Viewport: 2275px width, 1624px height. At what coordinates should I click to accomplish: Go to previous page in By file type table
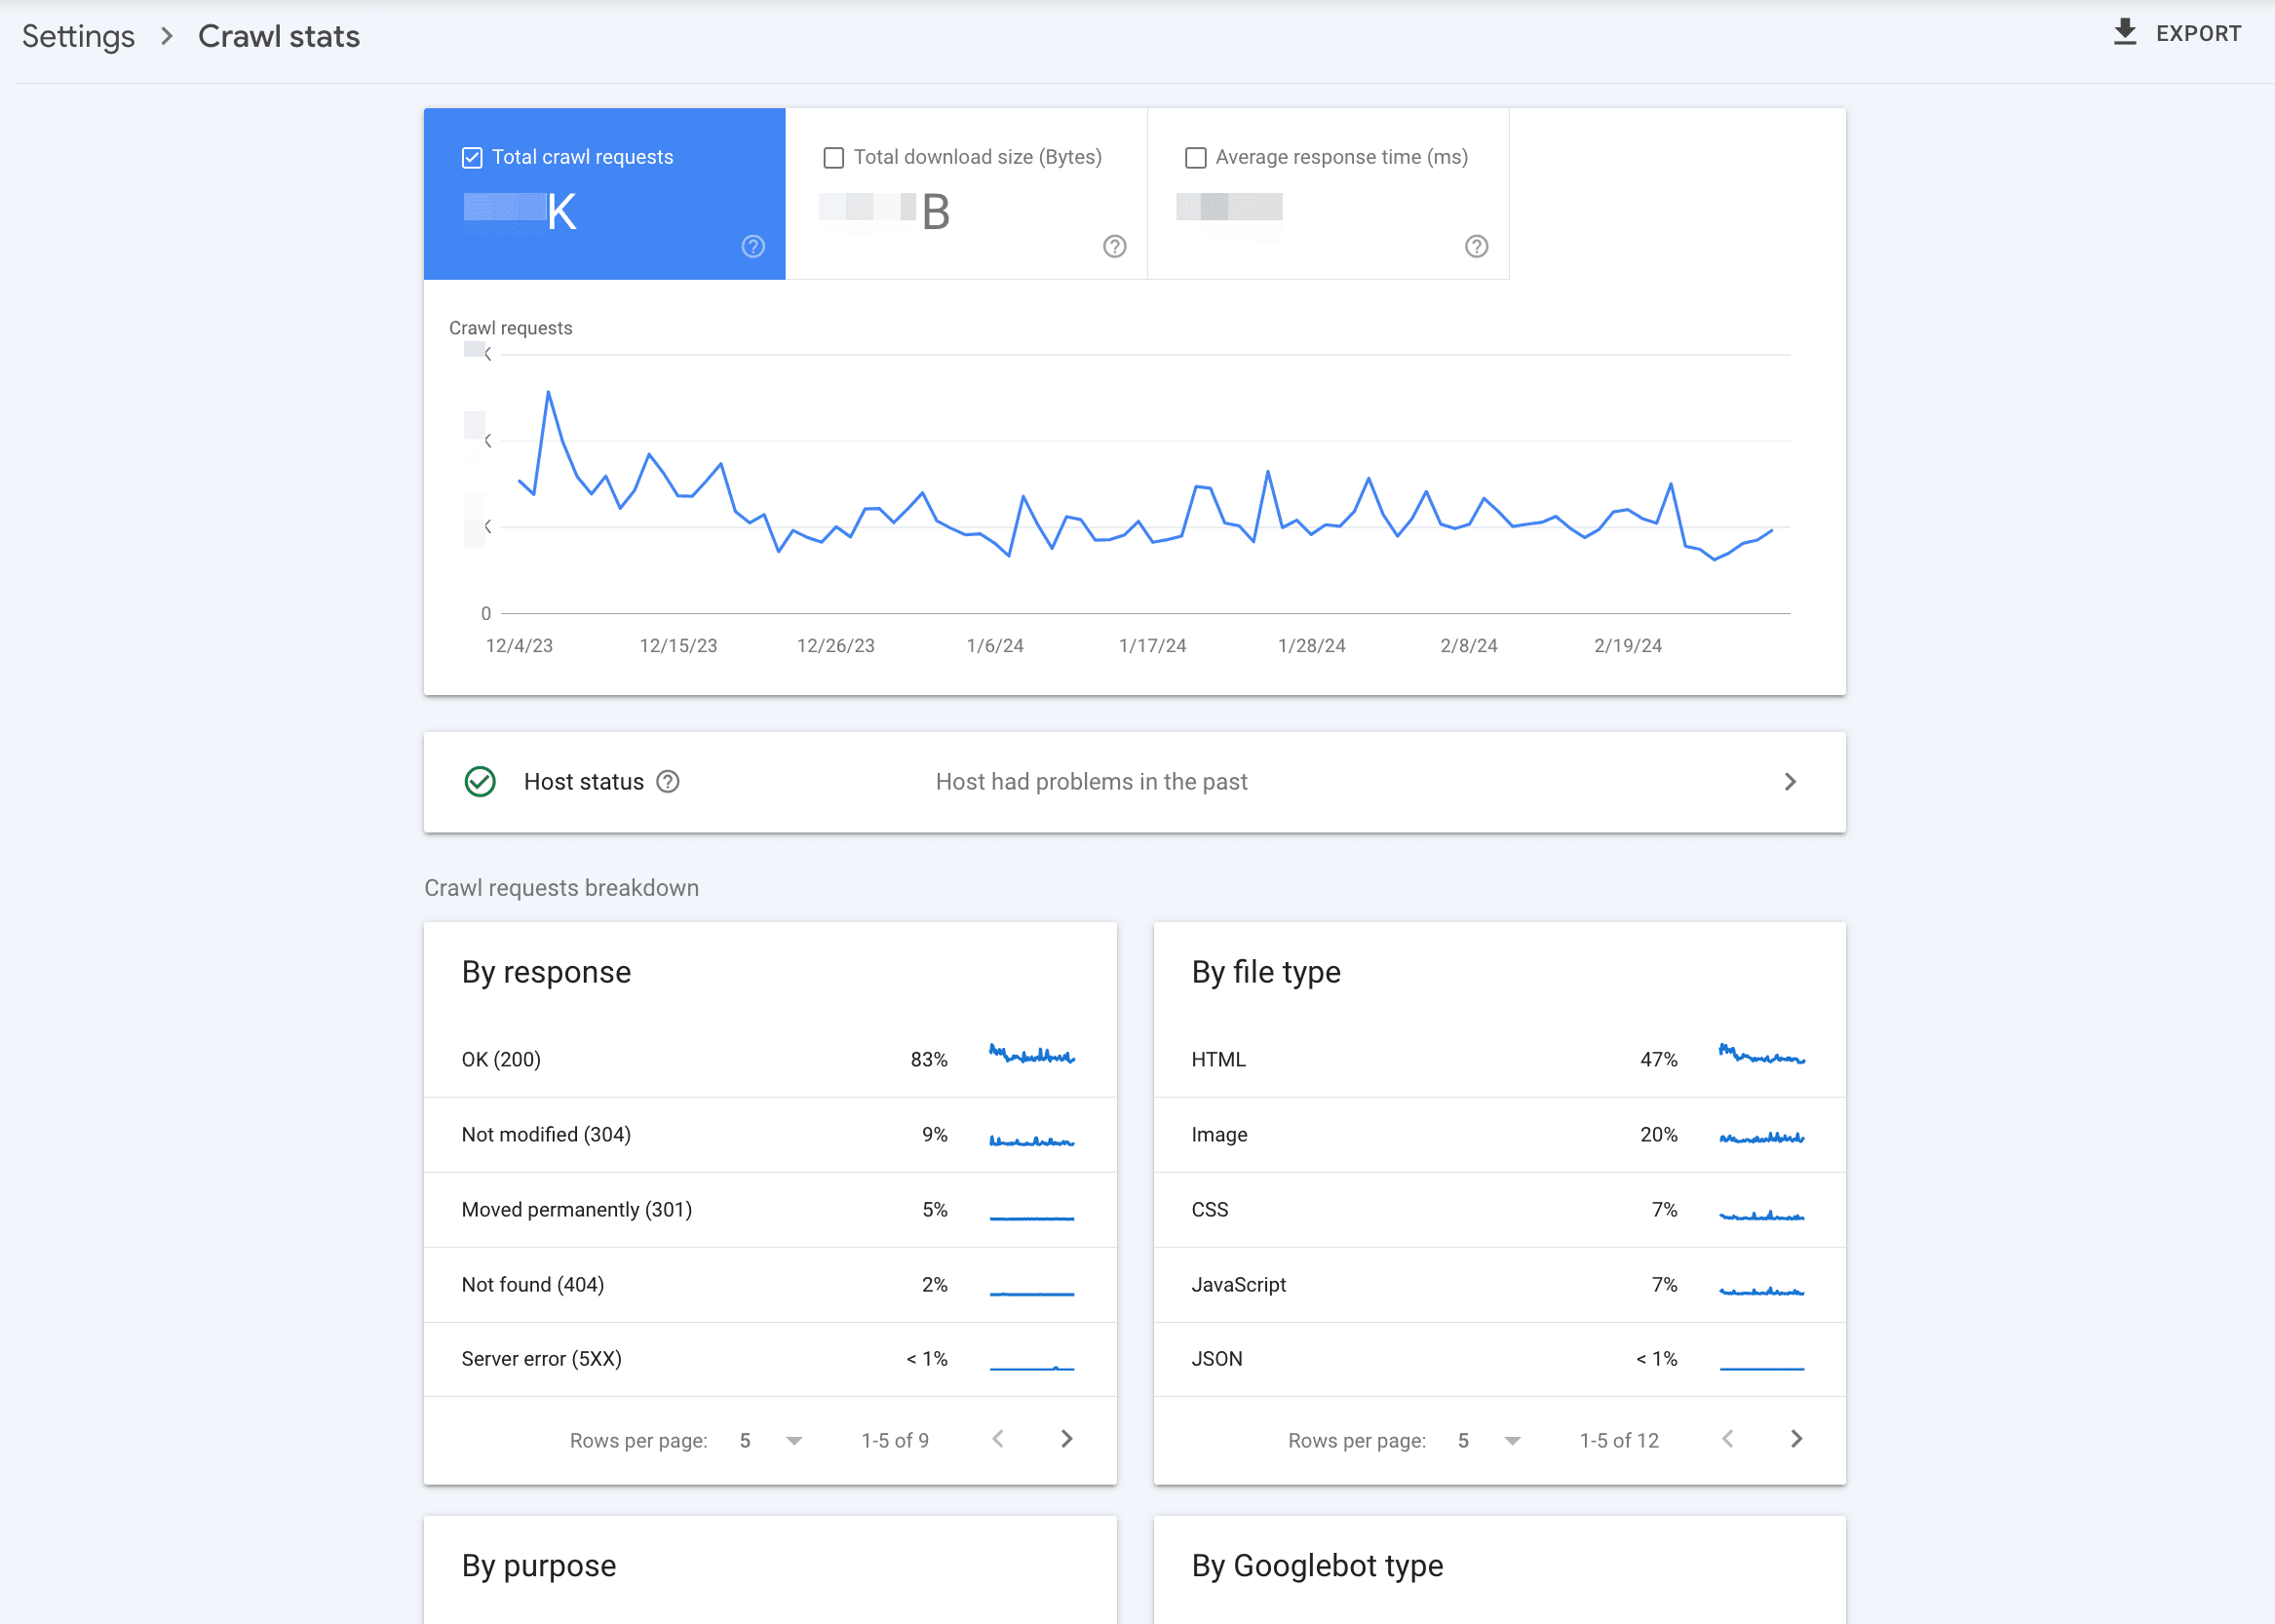coord(1727,1439)
